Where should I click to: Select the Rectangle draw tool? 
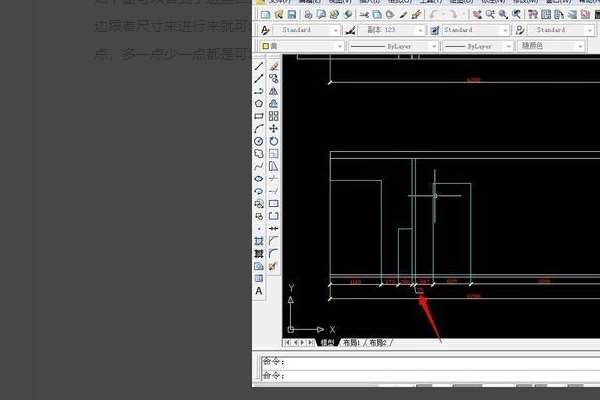pos(259,116)
